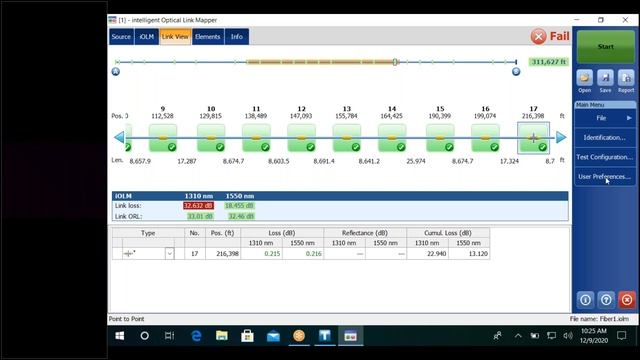Click the 216,398 position cell in table

(223, 254)
